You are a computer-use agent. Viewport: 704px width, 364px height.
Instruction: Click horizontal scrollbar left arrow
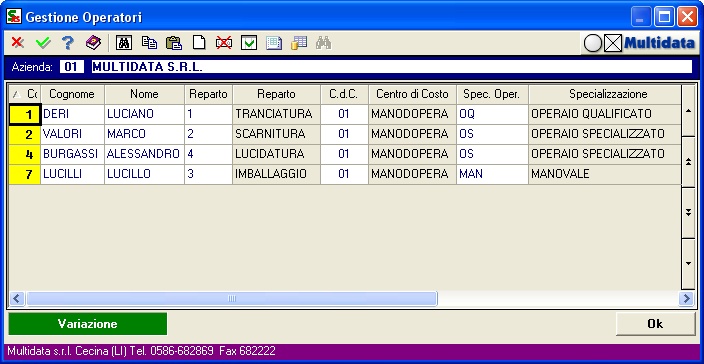[17, 298]
